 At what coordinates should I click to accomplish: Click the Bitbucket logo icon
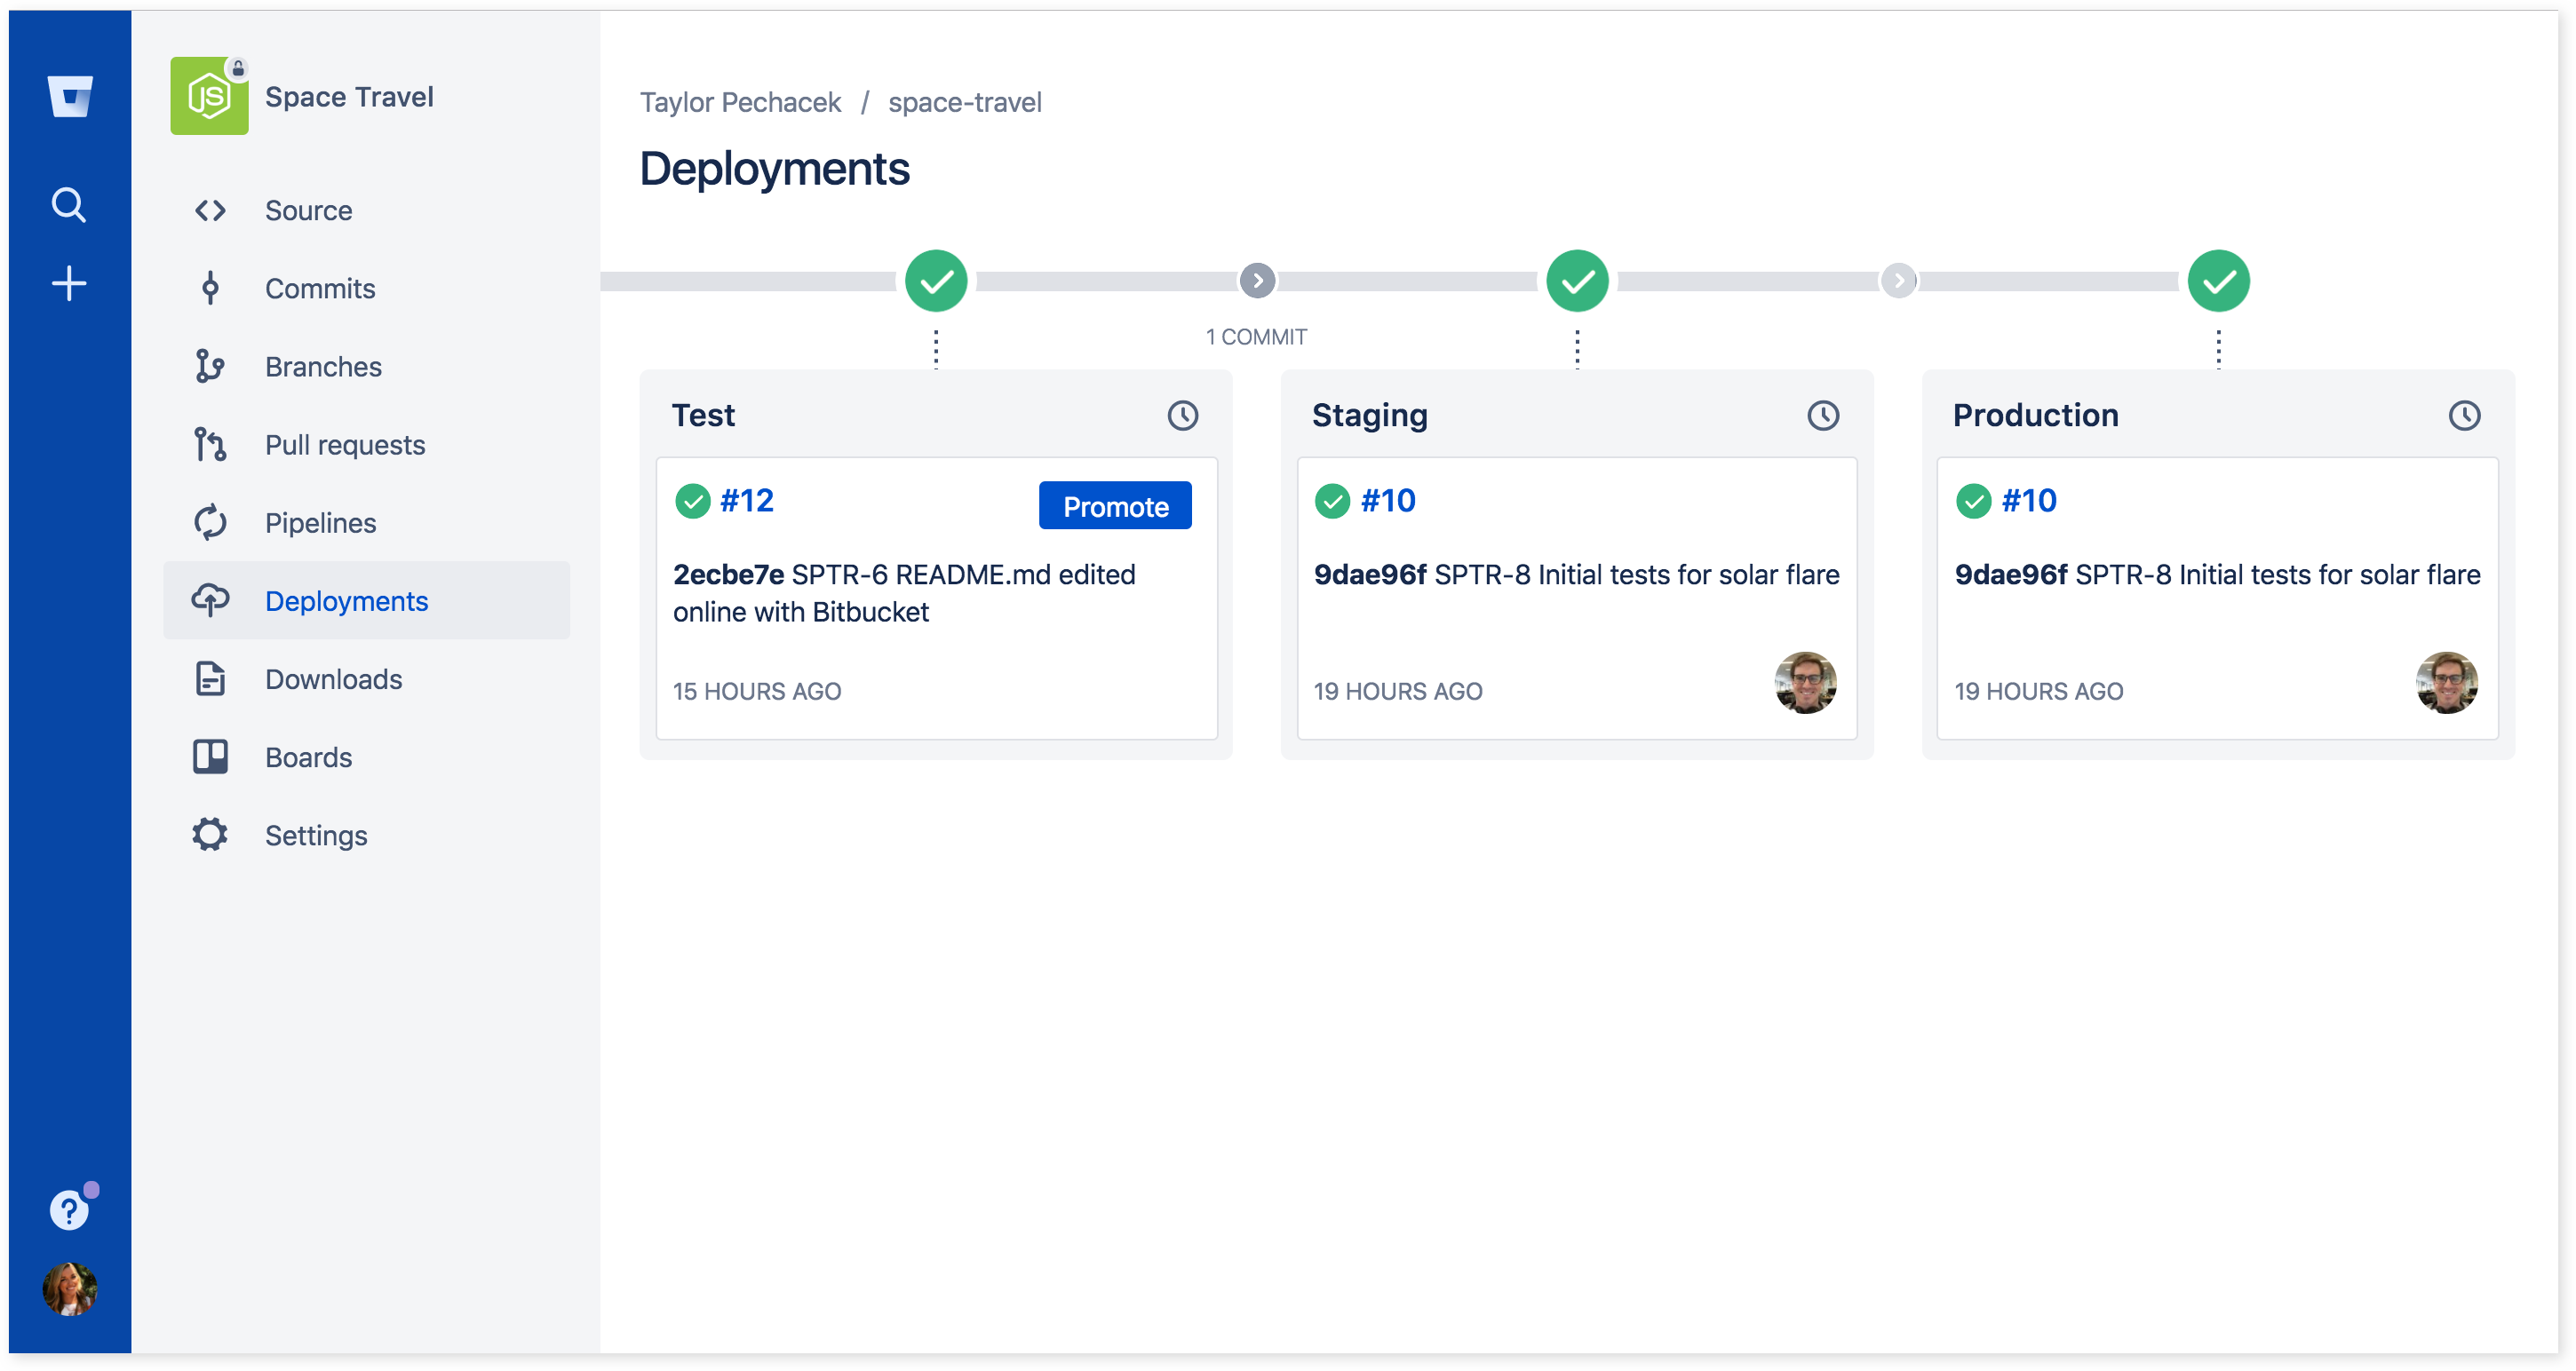(70, 97)
